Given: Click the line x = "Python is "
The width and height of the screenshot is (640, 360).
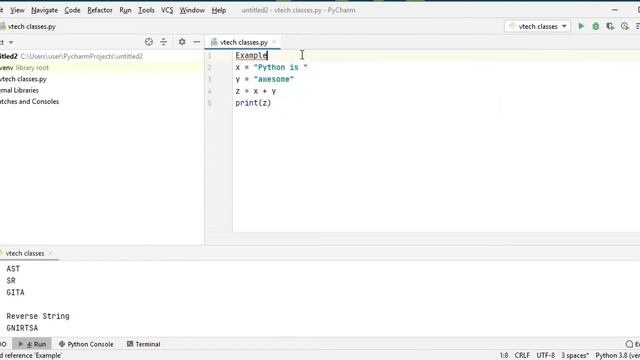Looking at the screenshot, I should tap(271, 67).
